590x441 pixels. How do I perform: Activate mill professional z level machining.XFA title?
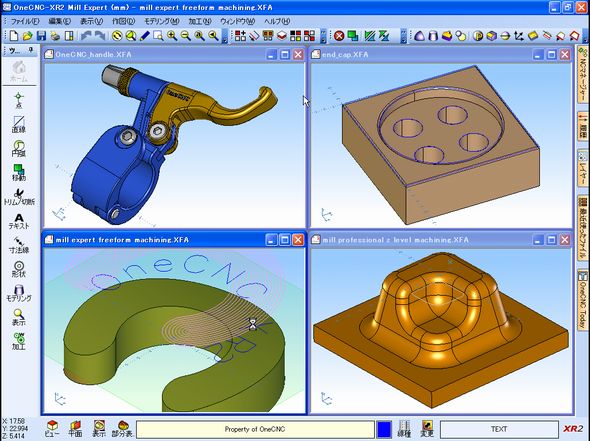click(395, 240)
